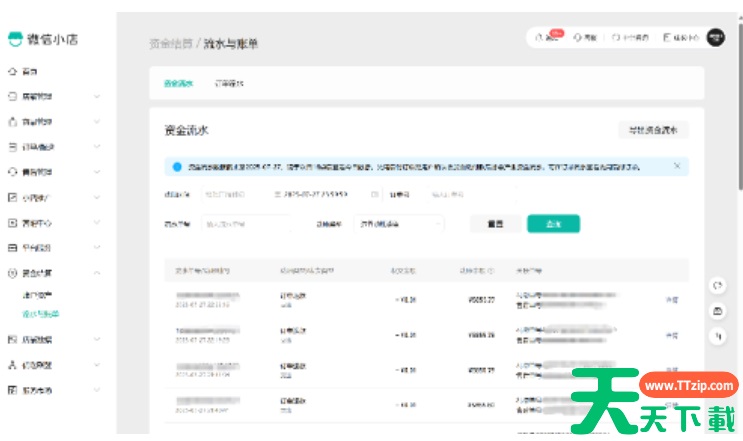Click the bottom floating icon on right edge

tap(717, 337)
